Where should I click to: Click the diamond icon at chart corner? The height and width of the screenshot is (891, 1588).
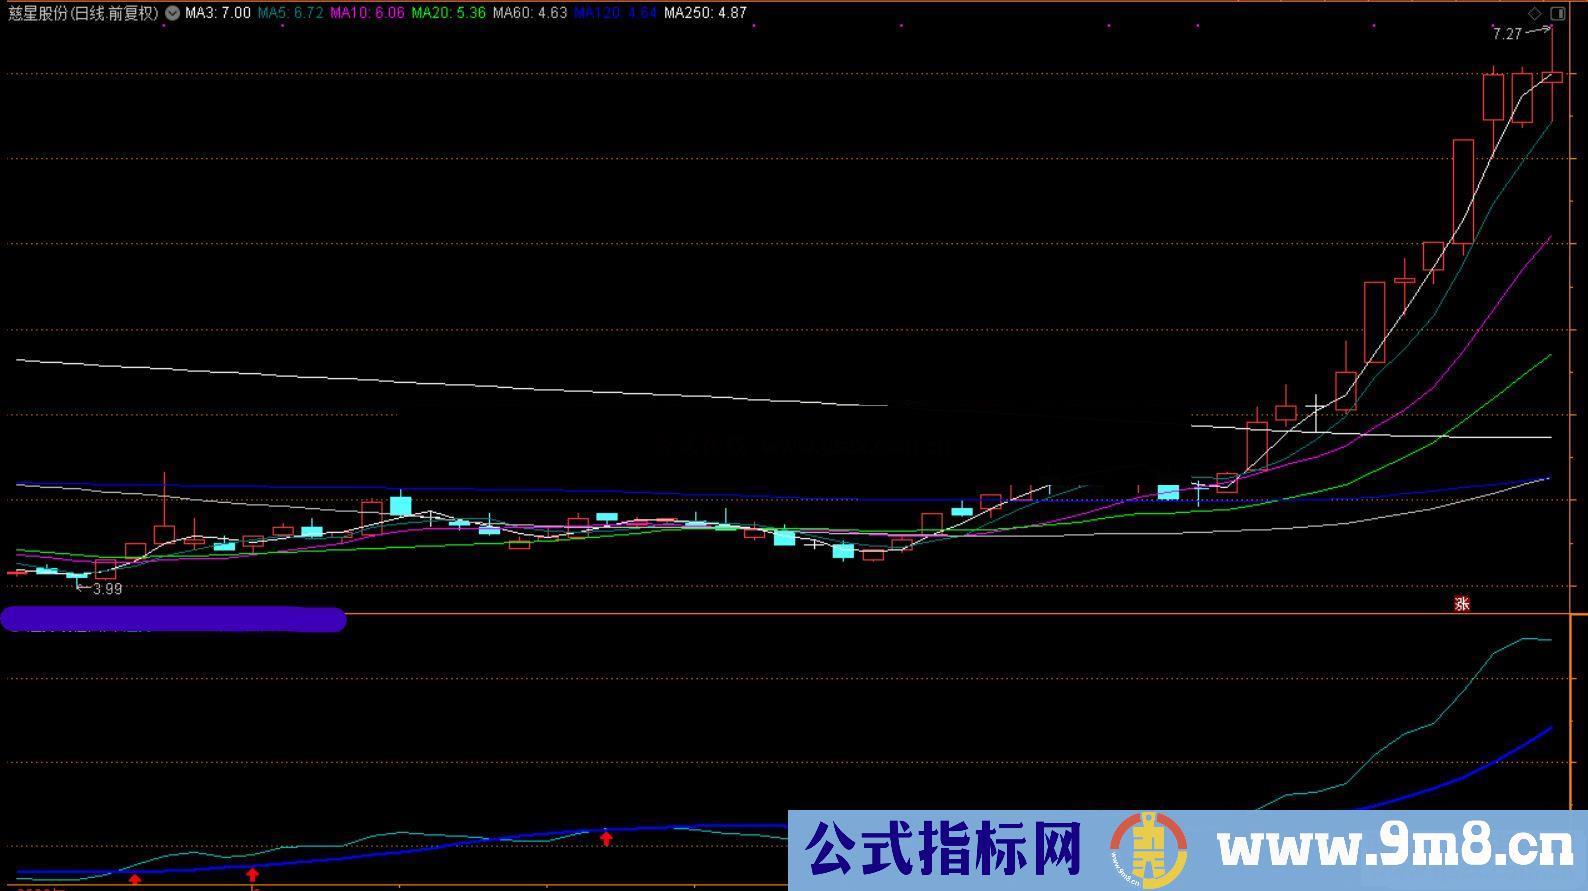click(x=1535, y=13)
